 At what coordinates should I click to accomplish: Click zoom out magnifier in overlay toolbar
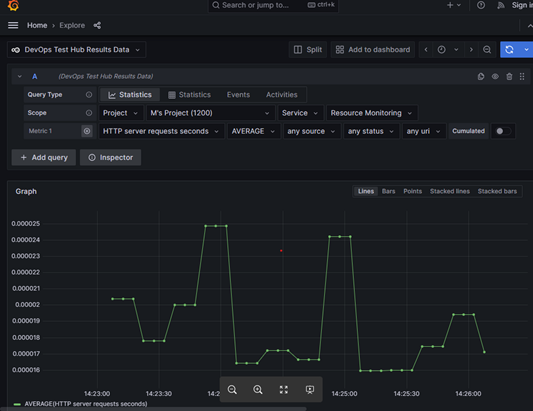coord(232,390)
